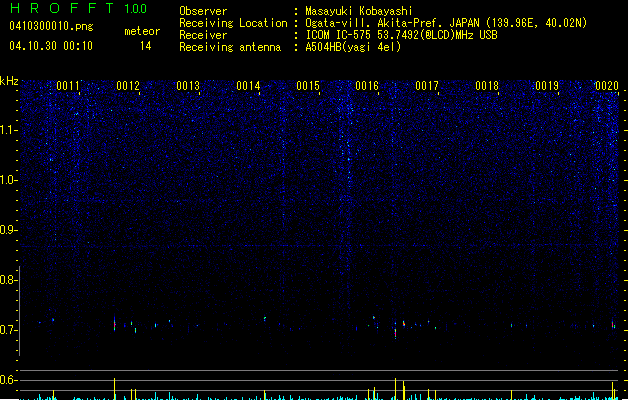Click the 0013 time marker
629x400 pixels.
point(188,86)
